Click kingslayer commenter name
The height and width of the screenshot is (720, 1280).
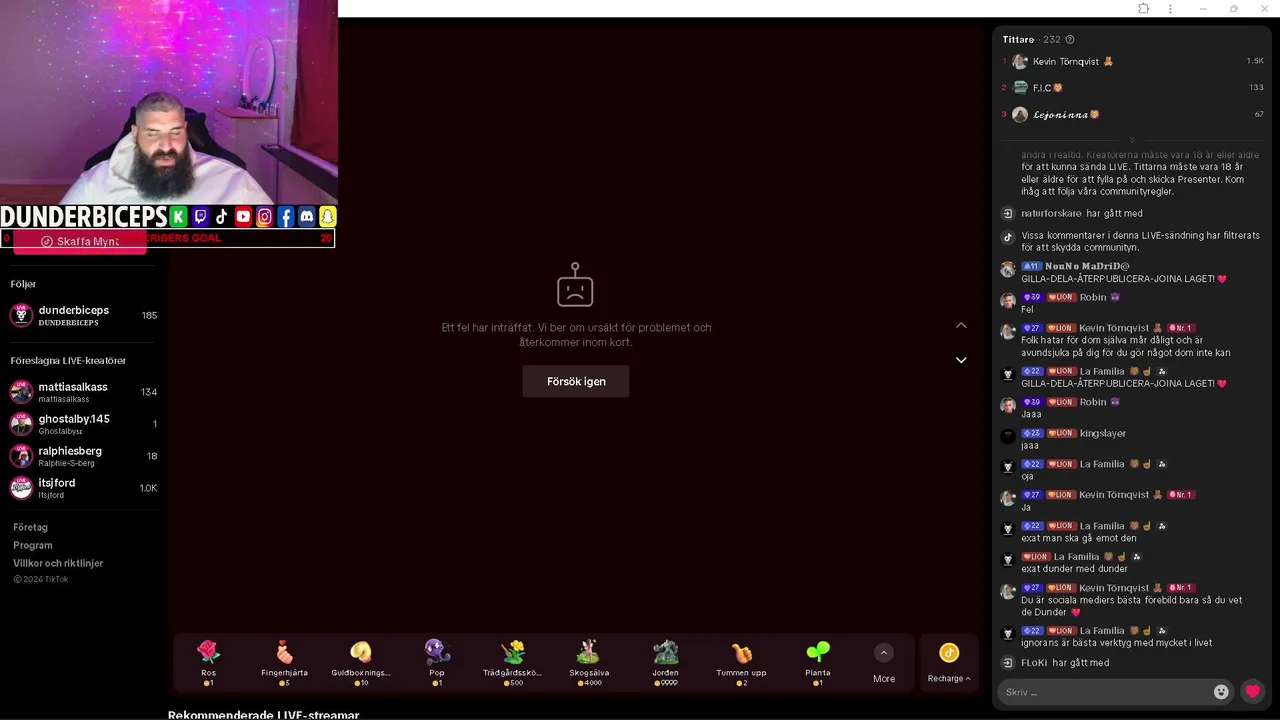click(x=1103, y=433)
